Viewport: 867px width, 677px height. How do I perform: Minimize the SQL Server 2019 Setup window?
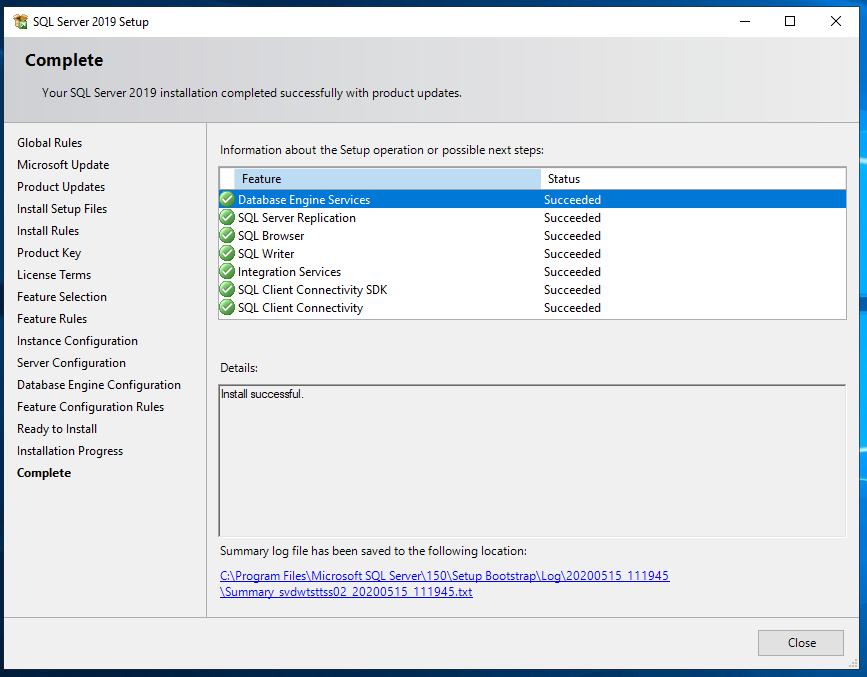click(745, 21)
